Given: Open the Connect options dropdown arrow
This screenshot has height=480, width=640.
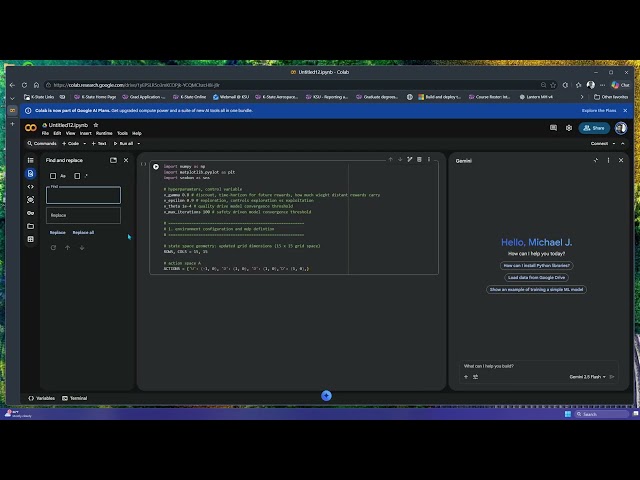Looking at the screenshot, I should 613,144.
